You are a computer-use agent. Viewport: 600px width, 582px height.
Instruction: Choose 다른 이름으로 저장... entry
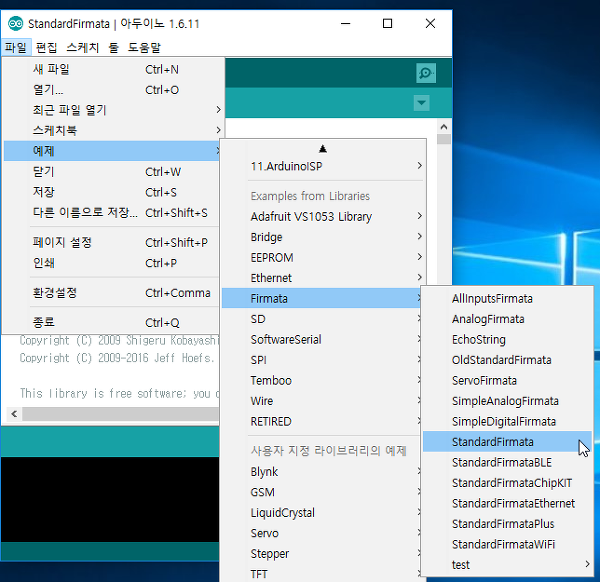[111, 212]
